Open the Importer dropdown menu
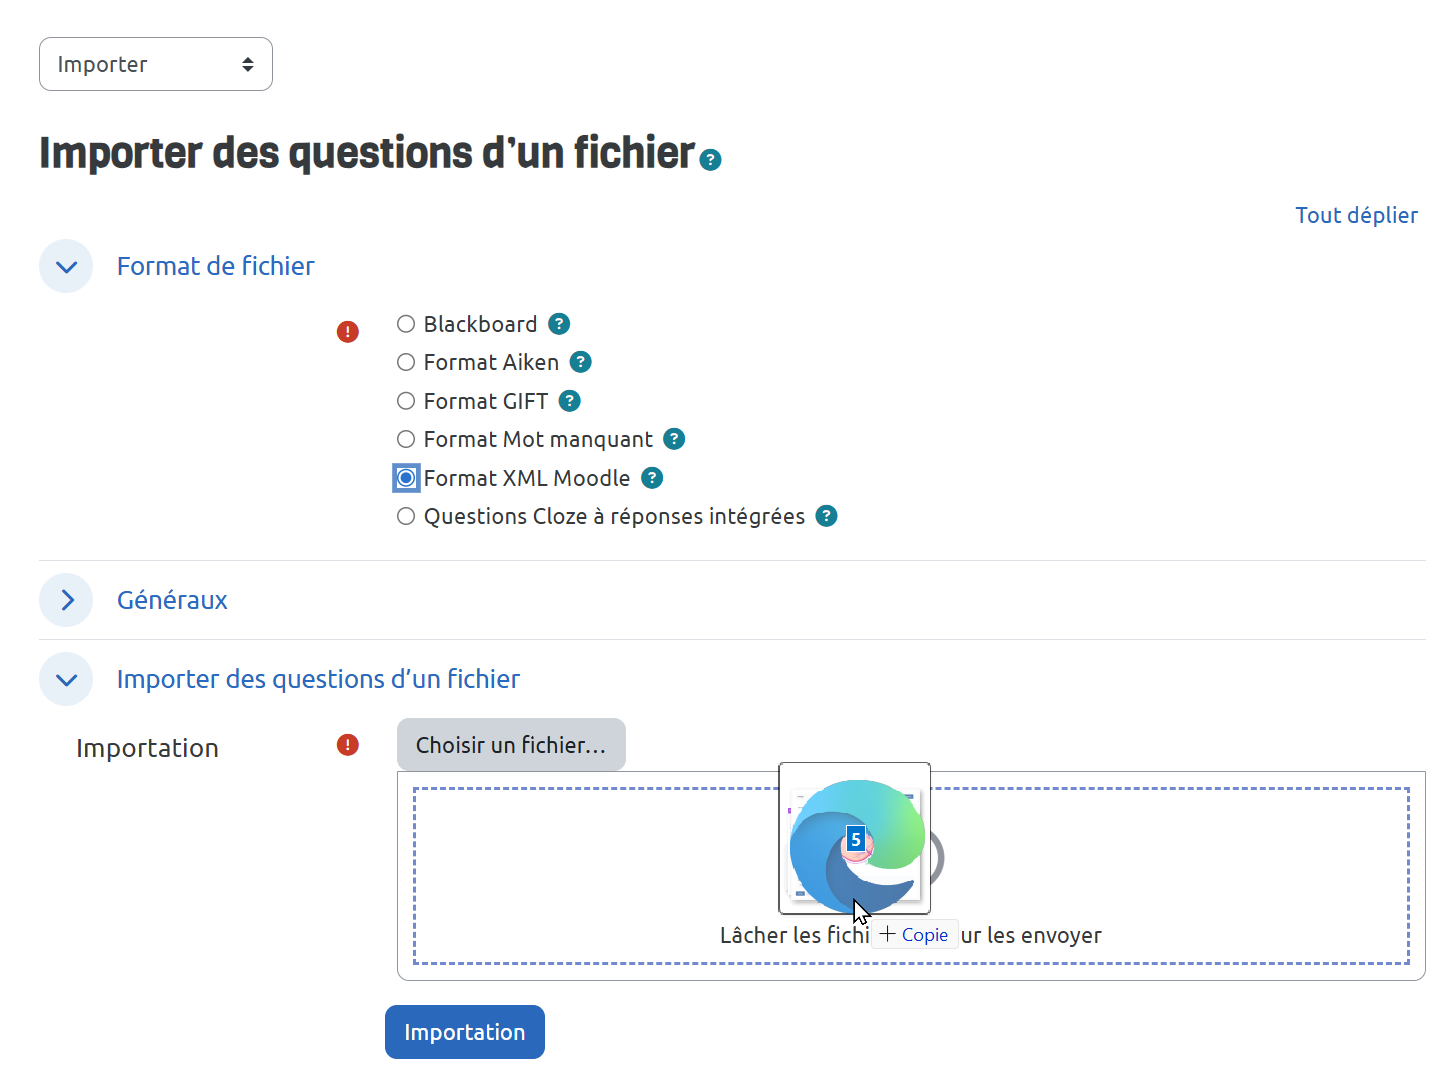This screenshot has height=1078, width=1442. coord(156,64)
